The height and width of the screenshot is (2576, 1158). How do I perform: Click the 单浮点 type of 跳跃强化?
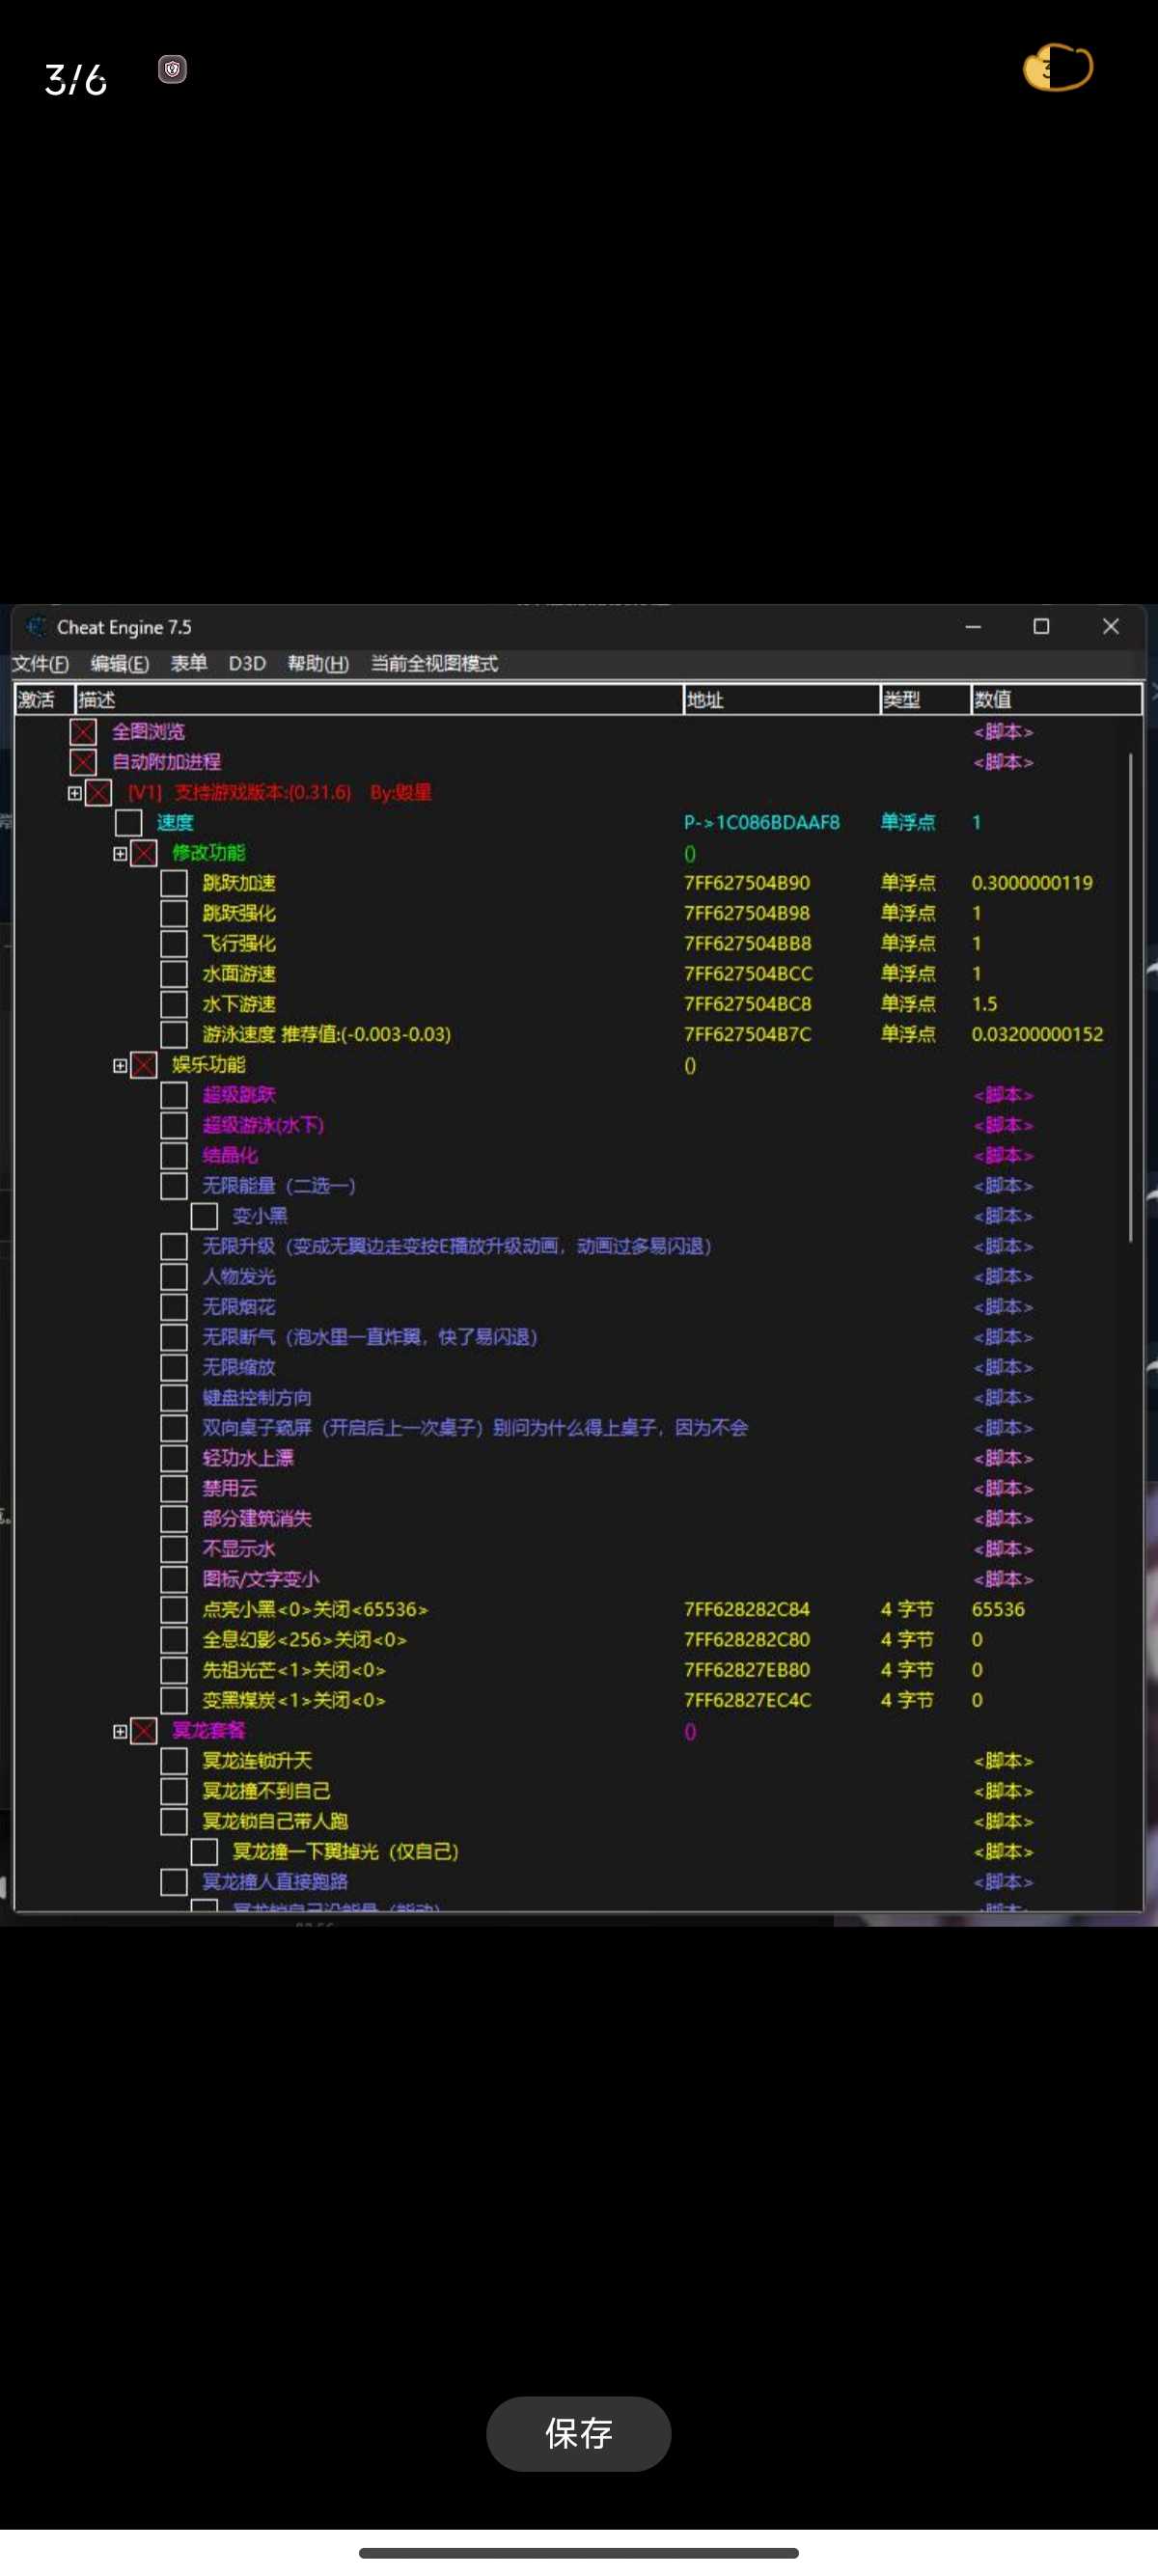(908, 913)
